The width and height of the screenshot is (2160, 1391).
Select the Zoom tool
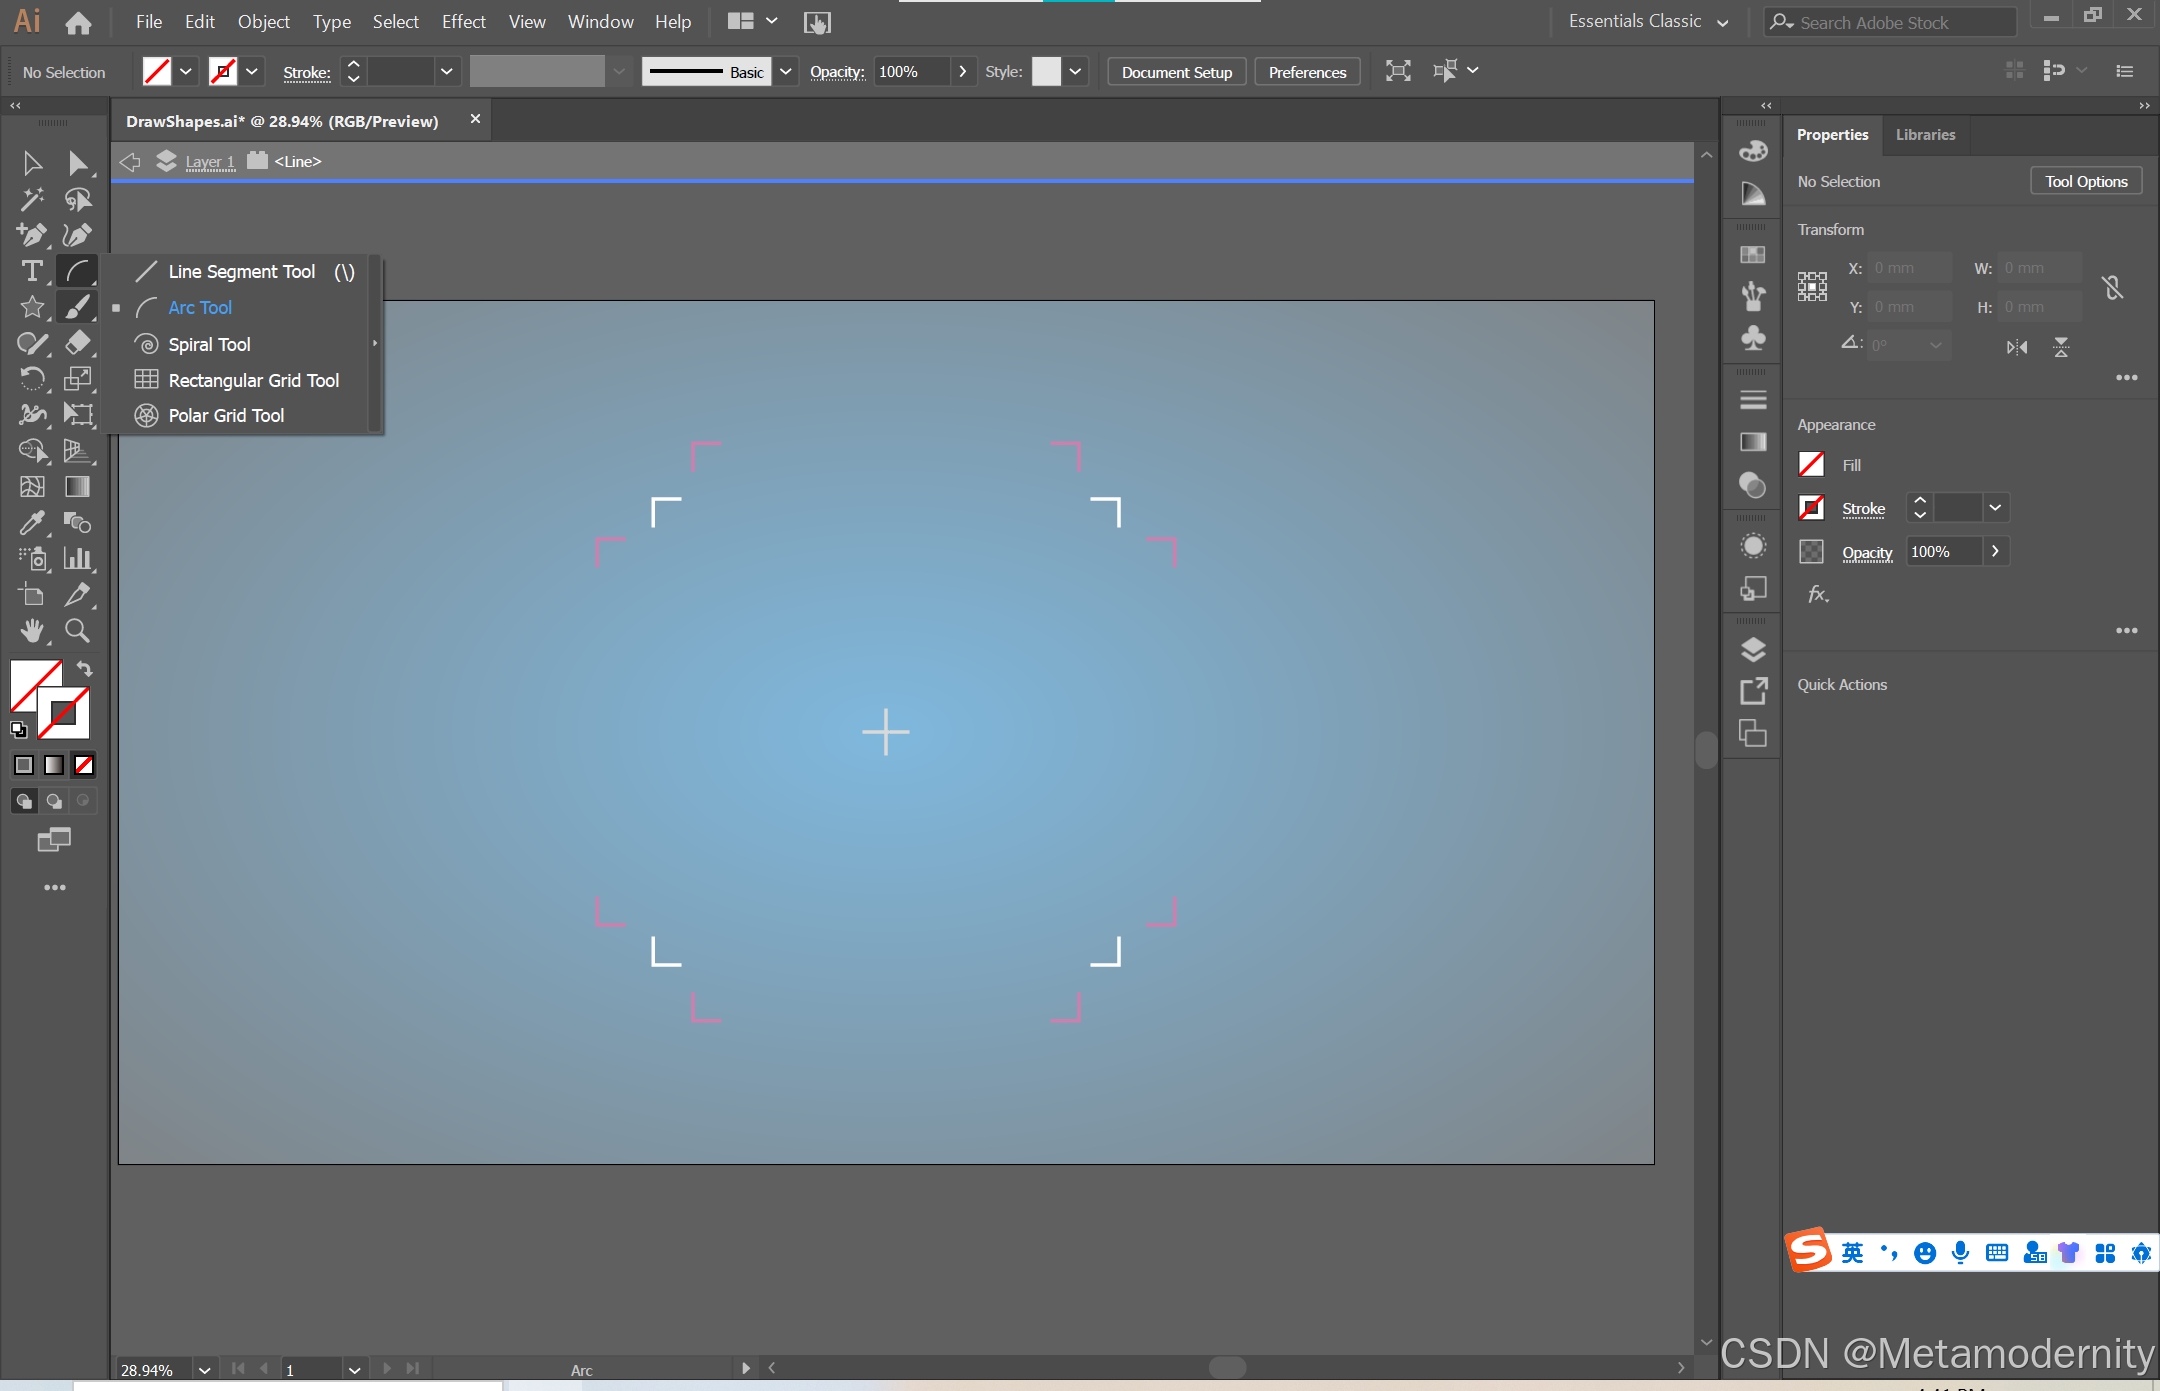(77, 630)
